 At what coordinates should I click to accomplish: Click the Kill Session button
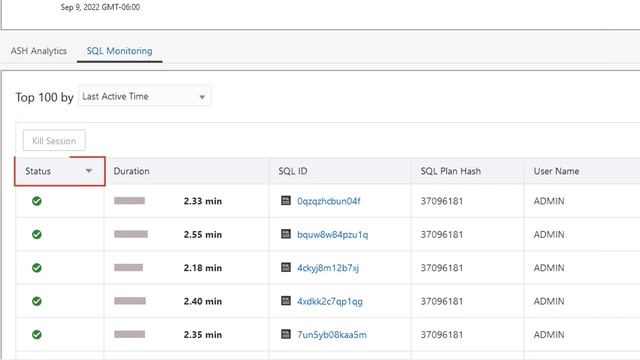coord(54,141)
